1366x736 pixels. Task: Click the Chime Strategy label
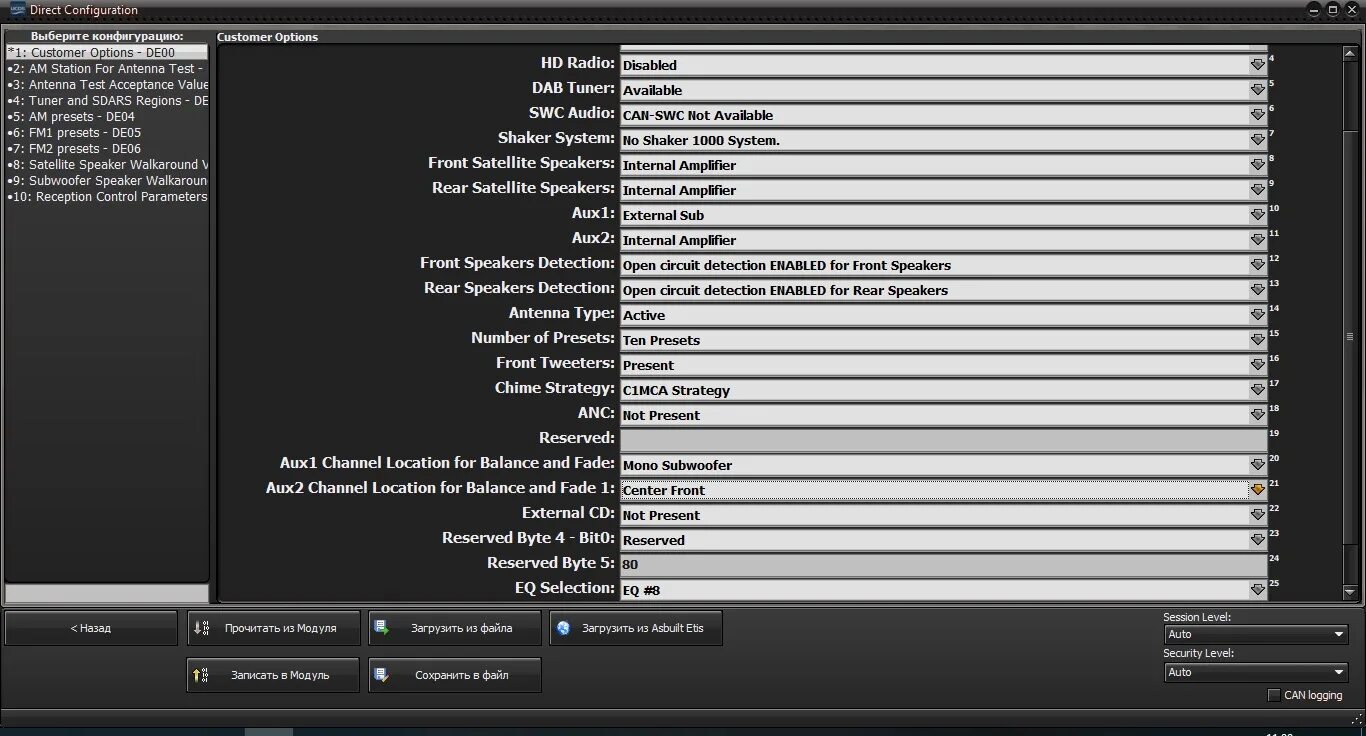tap(555, 388)
